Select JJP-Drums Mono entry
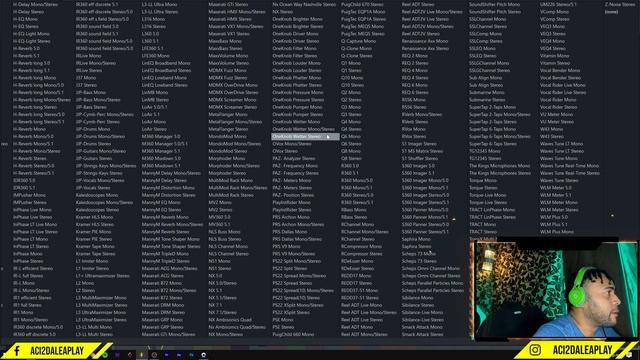Screen dimensions: 640x360 (92, 129)
